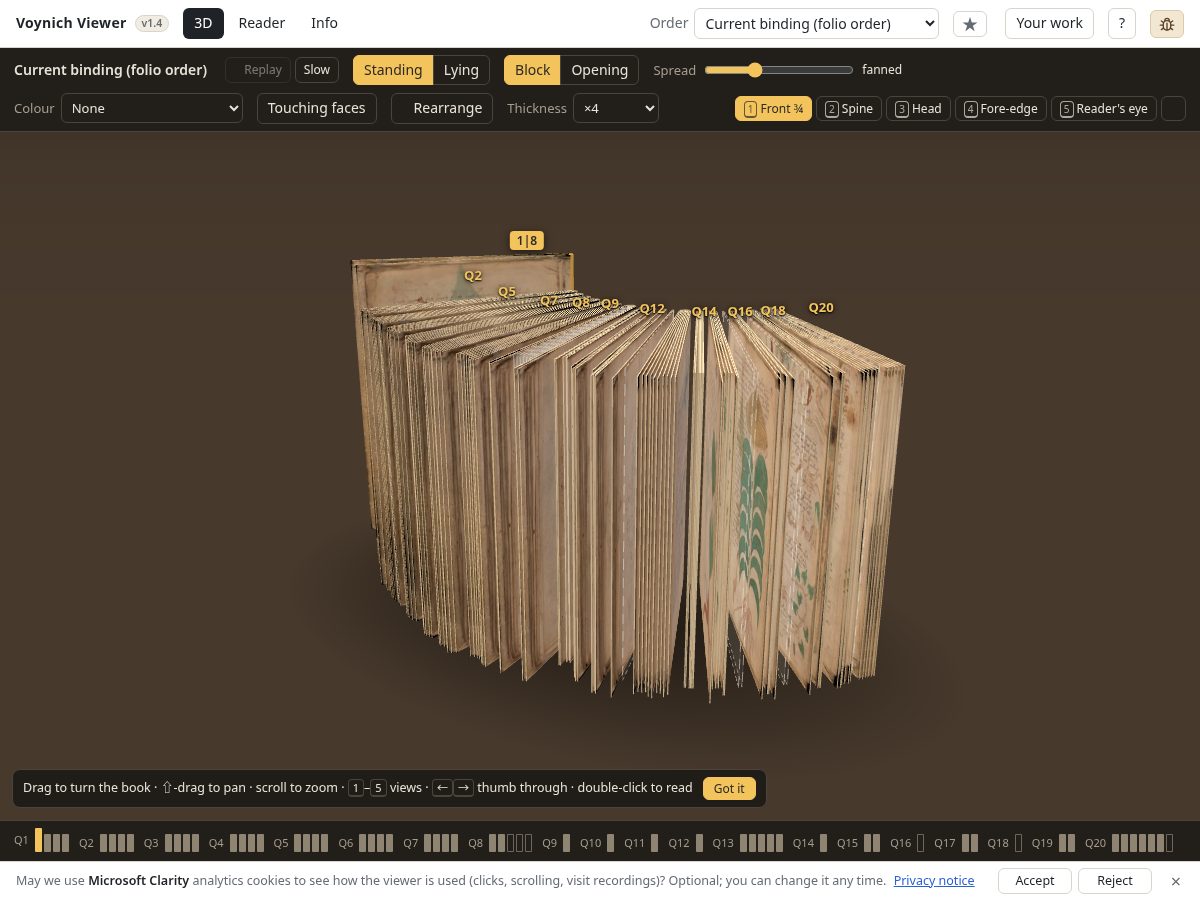1200x900 pixels.
Task: Click the blank button after Reader's eye
Action: click(x=1173, y=108)
